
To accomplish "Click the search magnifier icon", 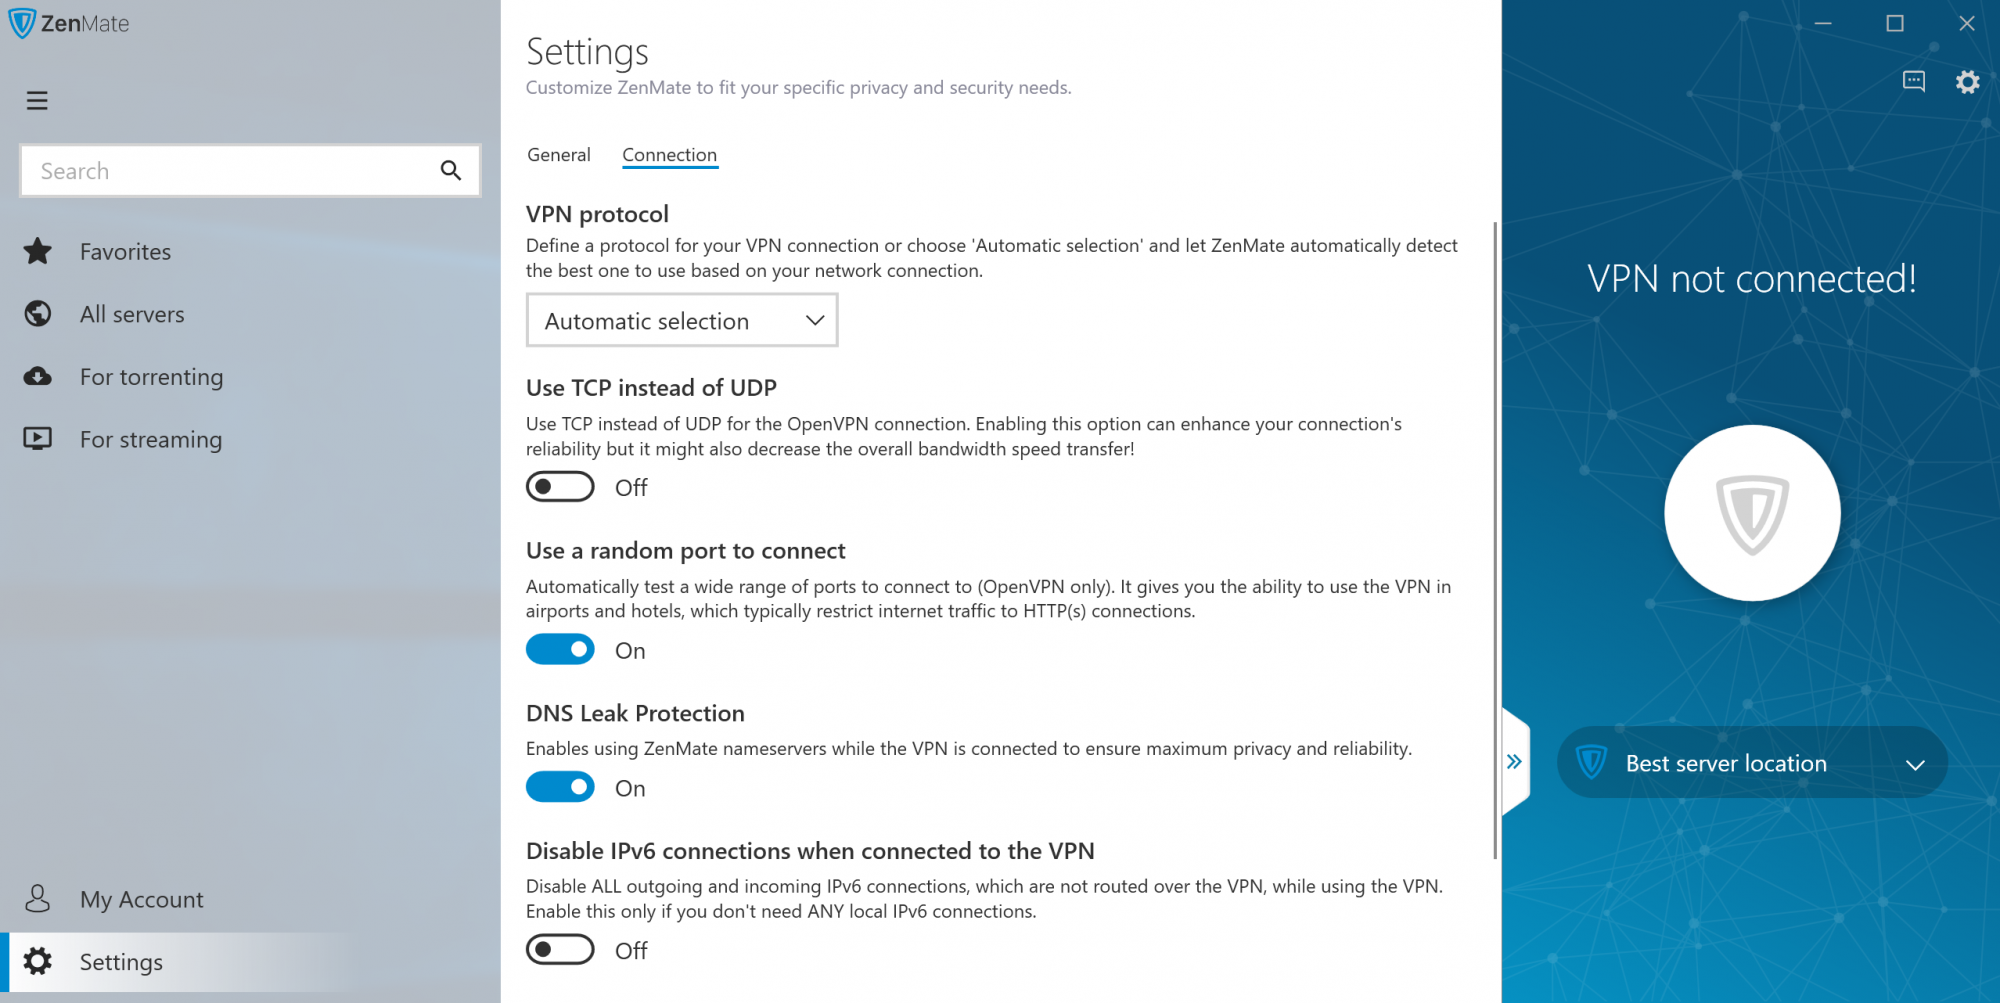I will (x=451, y=171).
